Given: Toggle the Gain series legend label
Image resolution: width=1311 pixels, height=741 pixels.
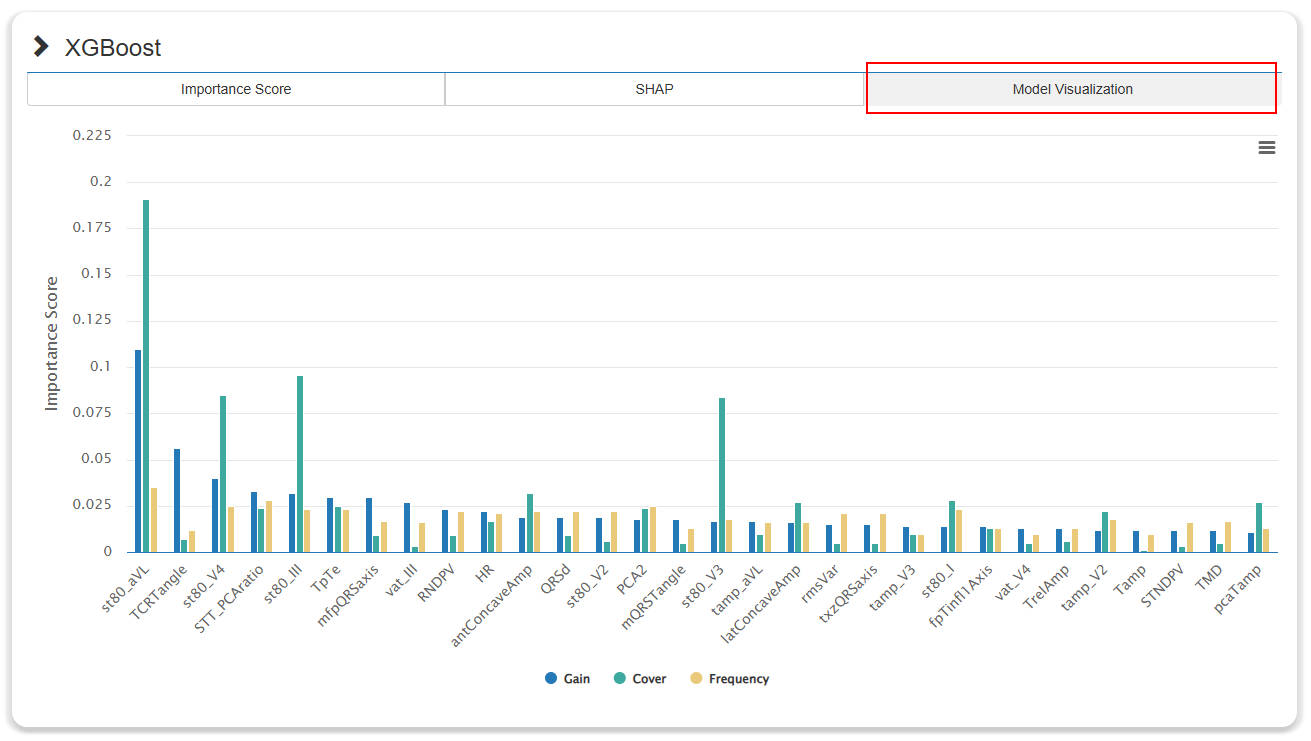Looking at the screenshot, I should 576,679.
